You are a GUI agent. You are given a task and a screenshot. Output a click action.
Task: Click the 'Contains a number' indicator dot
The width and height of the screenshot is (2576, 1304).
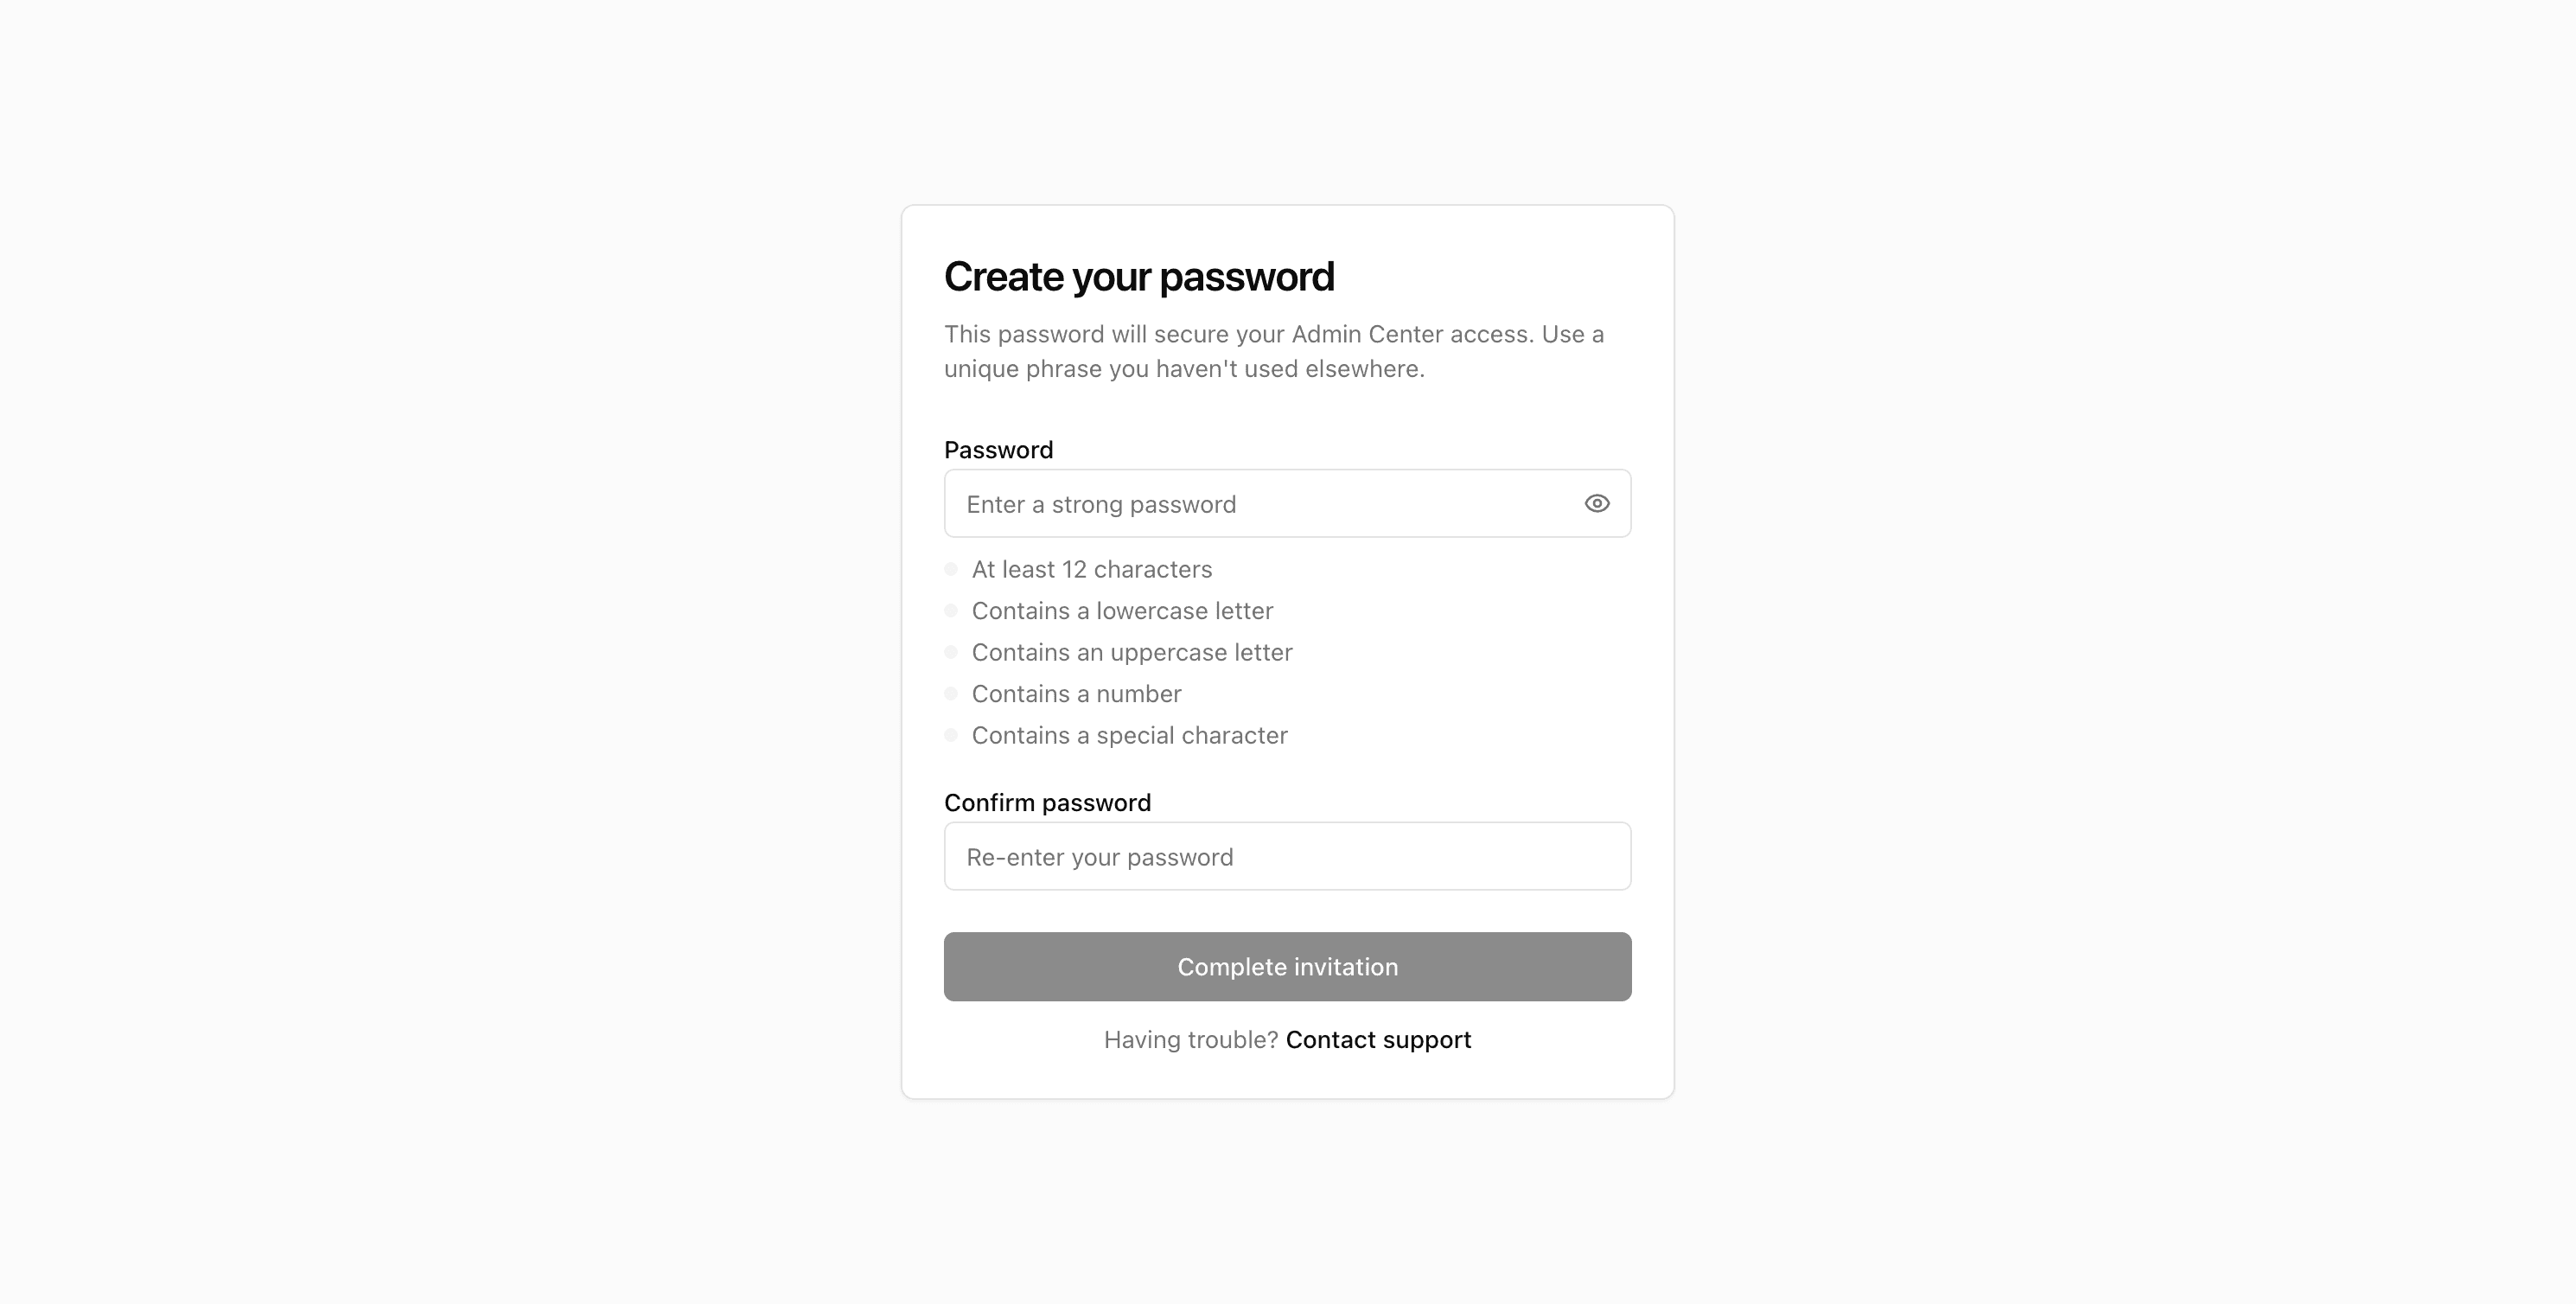(x=949, y=692)
